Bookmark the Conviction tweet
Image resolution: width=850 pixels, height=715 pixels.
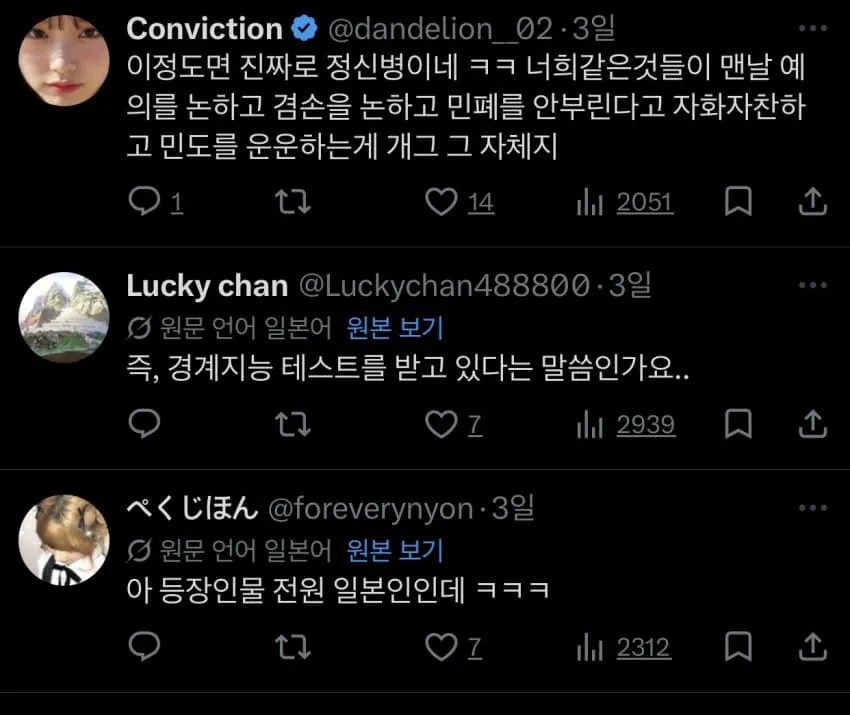point(738,203)
